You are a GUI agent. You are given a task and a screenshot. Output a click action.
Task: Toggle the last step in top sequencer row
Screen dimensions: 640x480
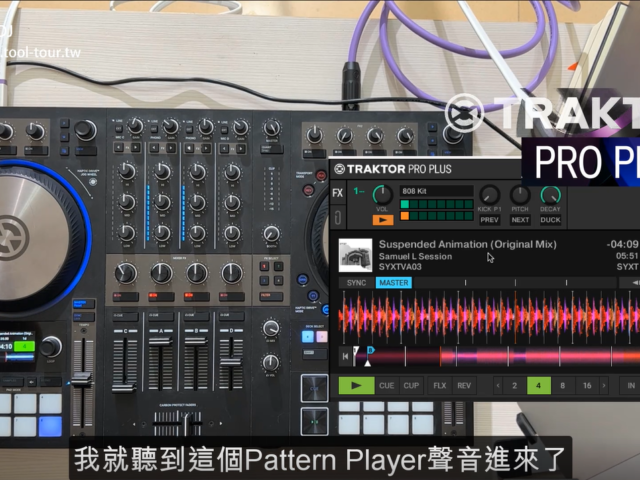469,204
